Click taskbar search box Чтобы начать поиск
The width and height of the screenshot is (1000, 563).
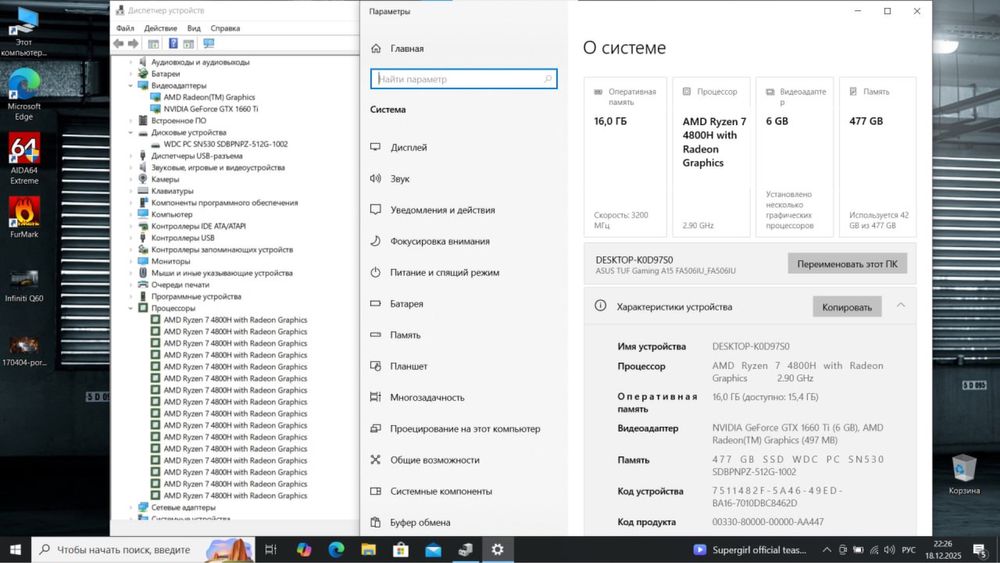tap(144, 550)
